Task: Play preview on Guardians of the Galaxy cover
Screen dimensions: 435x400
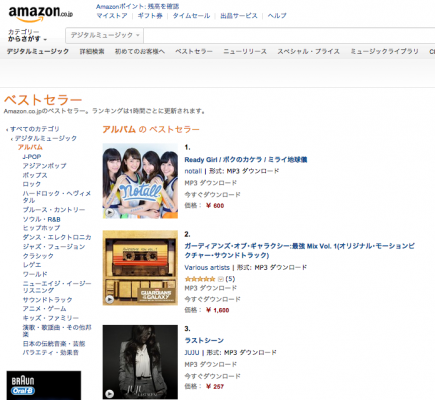Action: 110,299
